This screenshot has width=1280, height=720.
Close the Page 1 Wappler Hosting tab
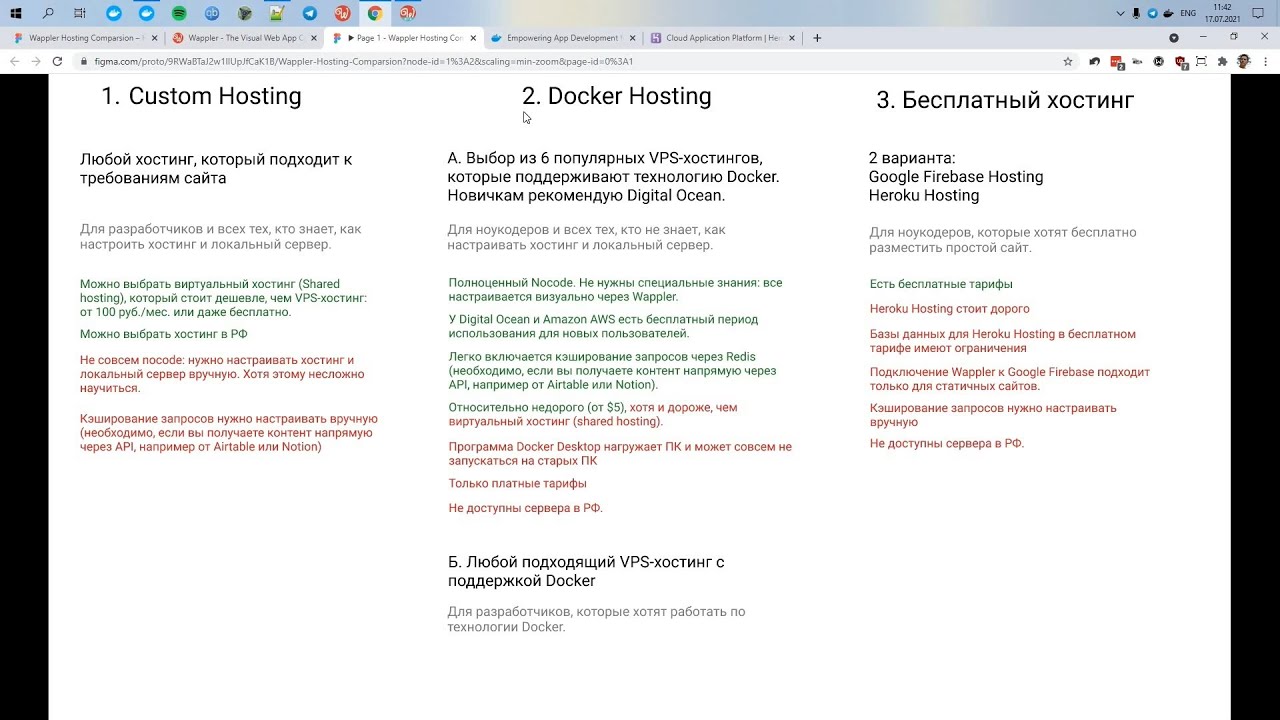pyautogui.click(x=473, y=38)
